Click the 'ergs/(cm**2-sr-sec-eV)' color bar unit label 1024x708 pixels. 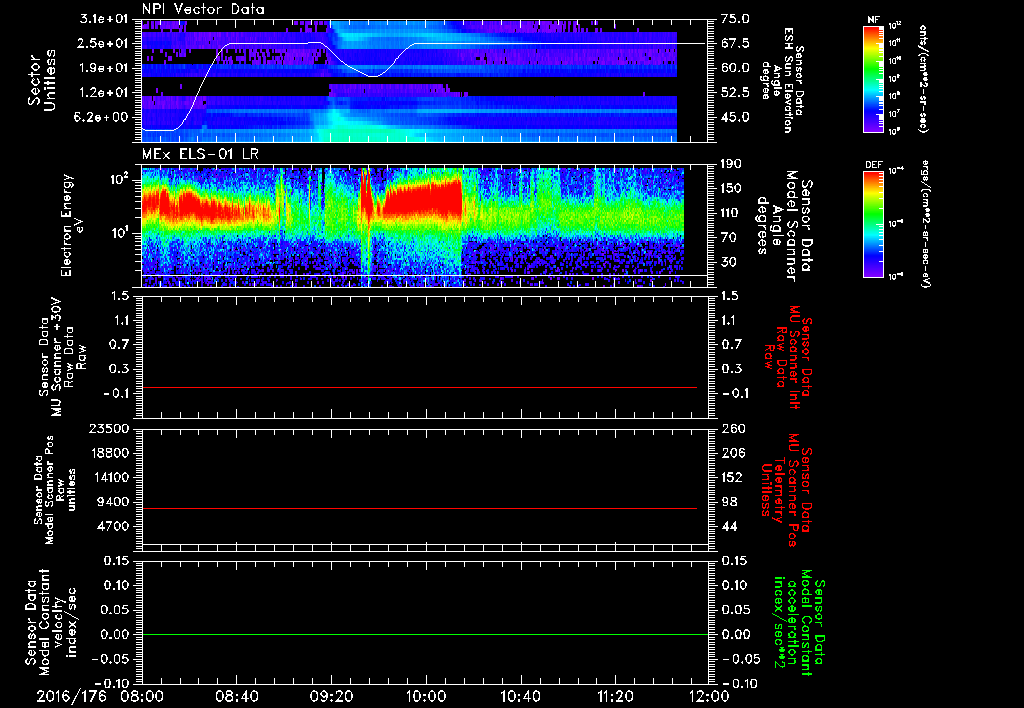(925, 223)
